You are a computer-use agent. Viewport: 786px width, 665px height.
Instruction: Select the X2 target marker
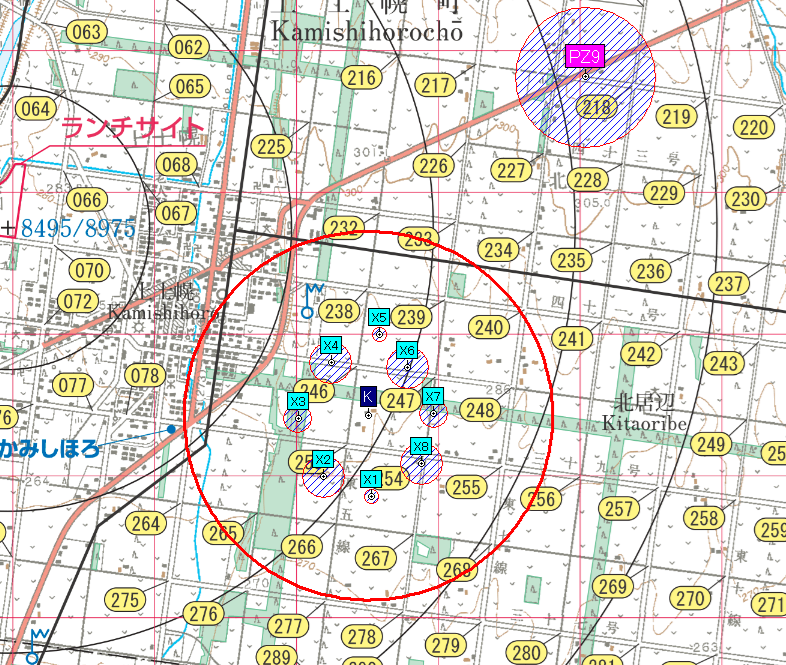322,459
